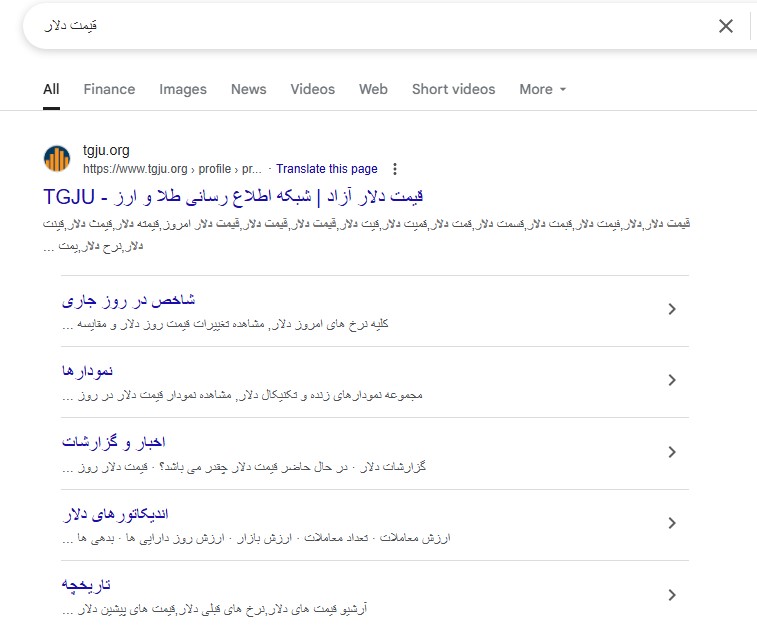Switch to the Images tab

tap(183, 89)
